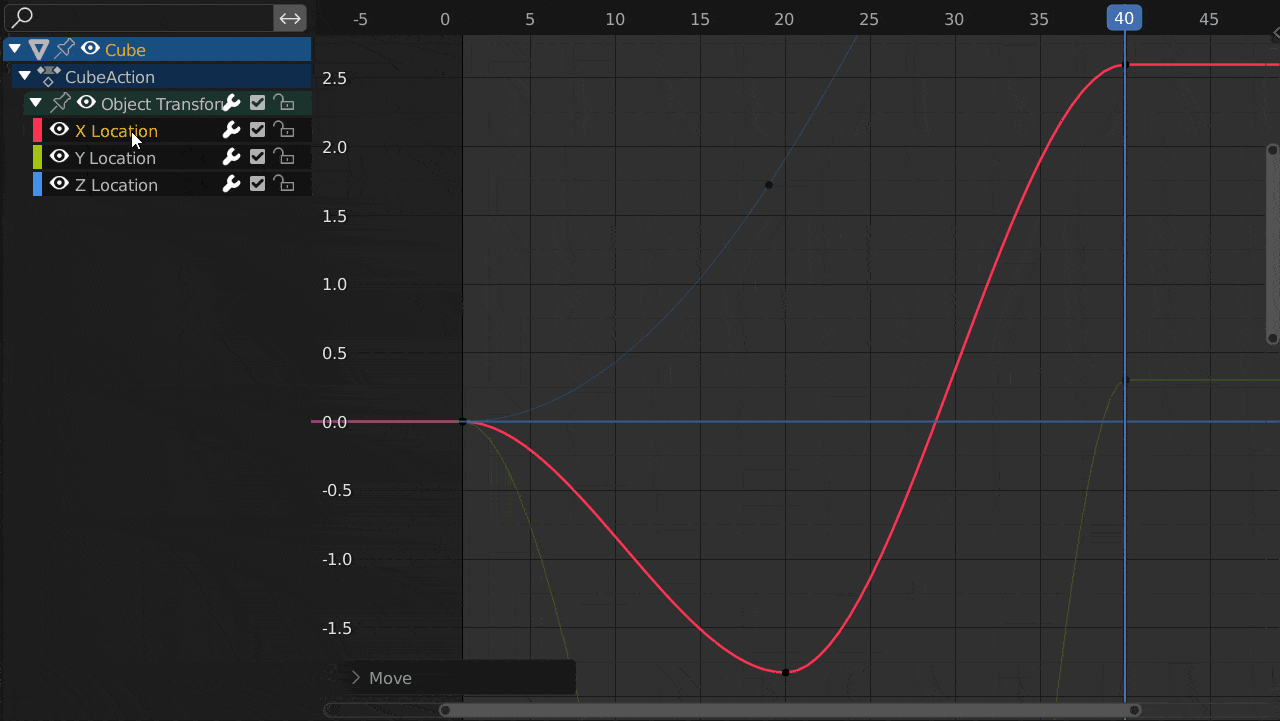Uncheck the mute checkbox for Y Location
This screenshot has height=721, width=1280.
click(257, 157)
